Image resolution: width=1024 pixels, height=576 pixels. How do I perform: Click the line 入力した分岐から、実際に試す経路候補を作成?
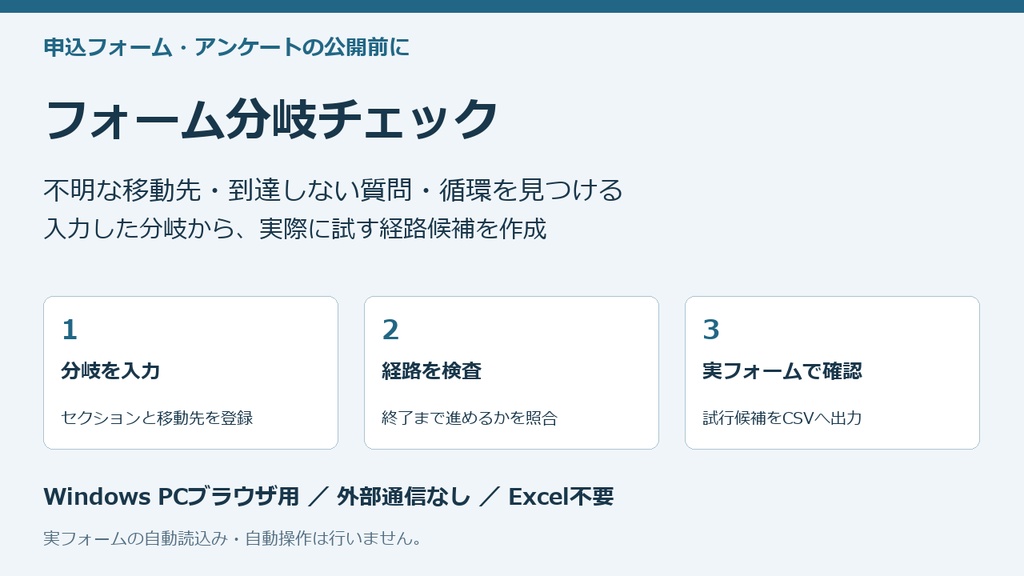tap(295, 229)
